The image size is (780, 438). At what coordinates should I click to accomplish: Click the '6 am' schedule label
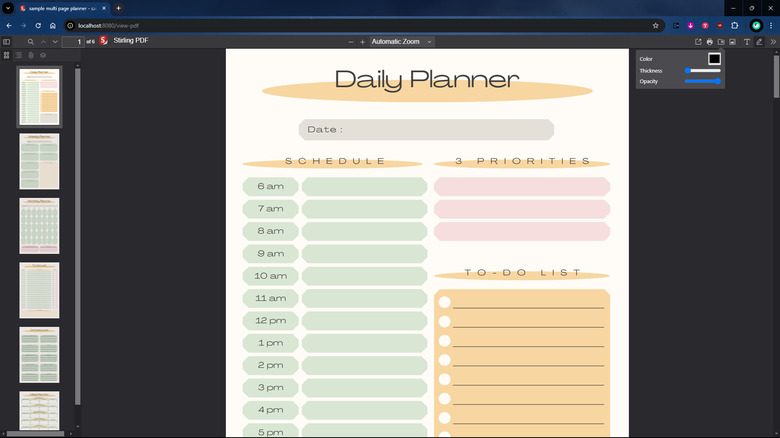[271, 186]
